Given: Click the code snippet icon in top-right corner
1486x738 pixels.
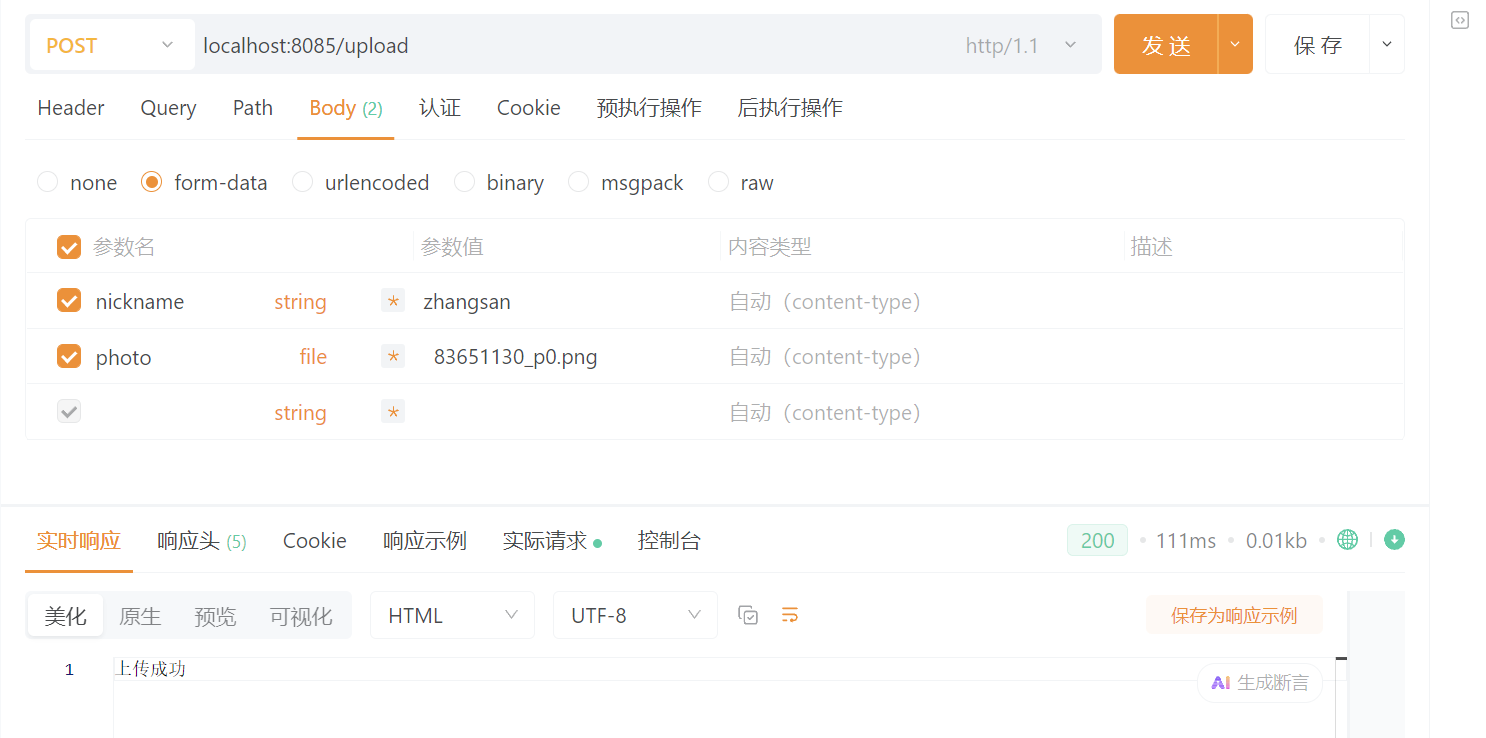Looking at the screenshot, I should point(1459,20).
